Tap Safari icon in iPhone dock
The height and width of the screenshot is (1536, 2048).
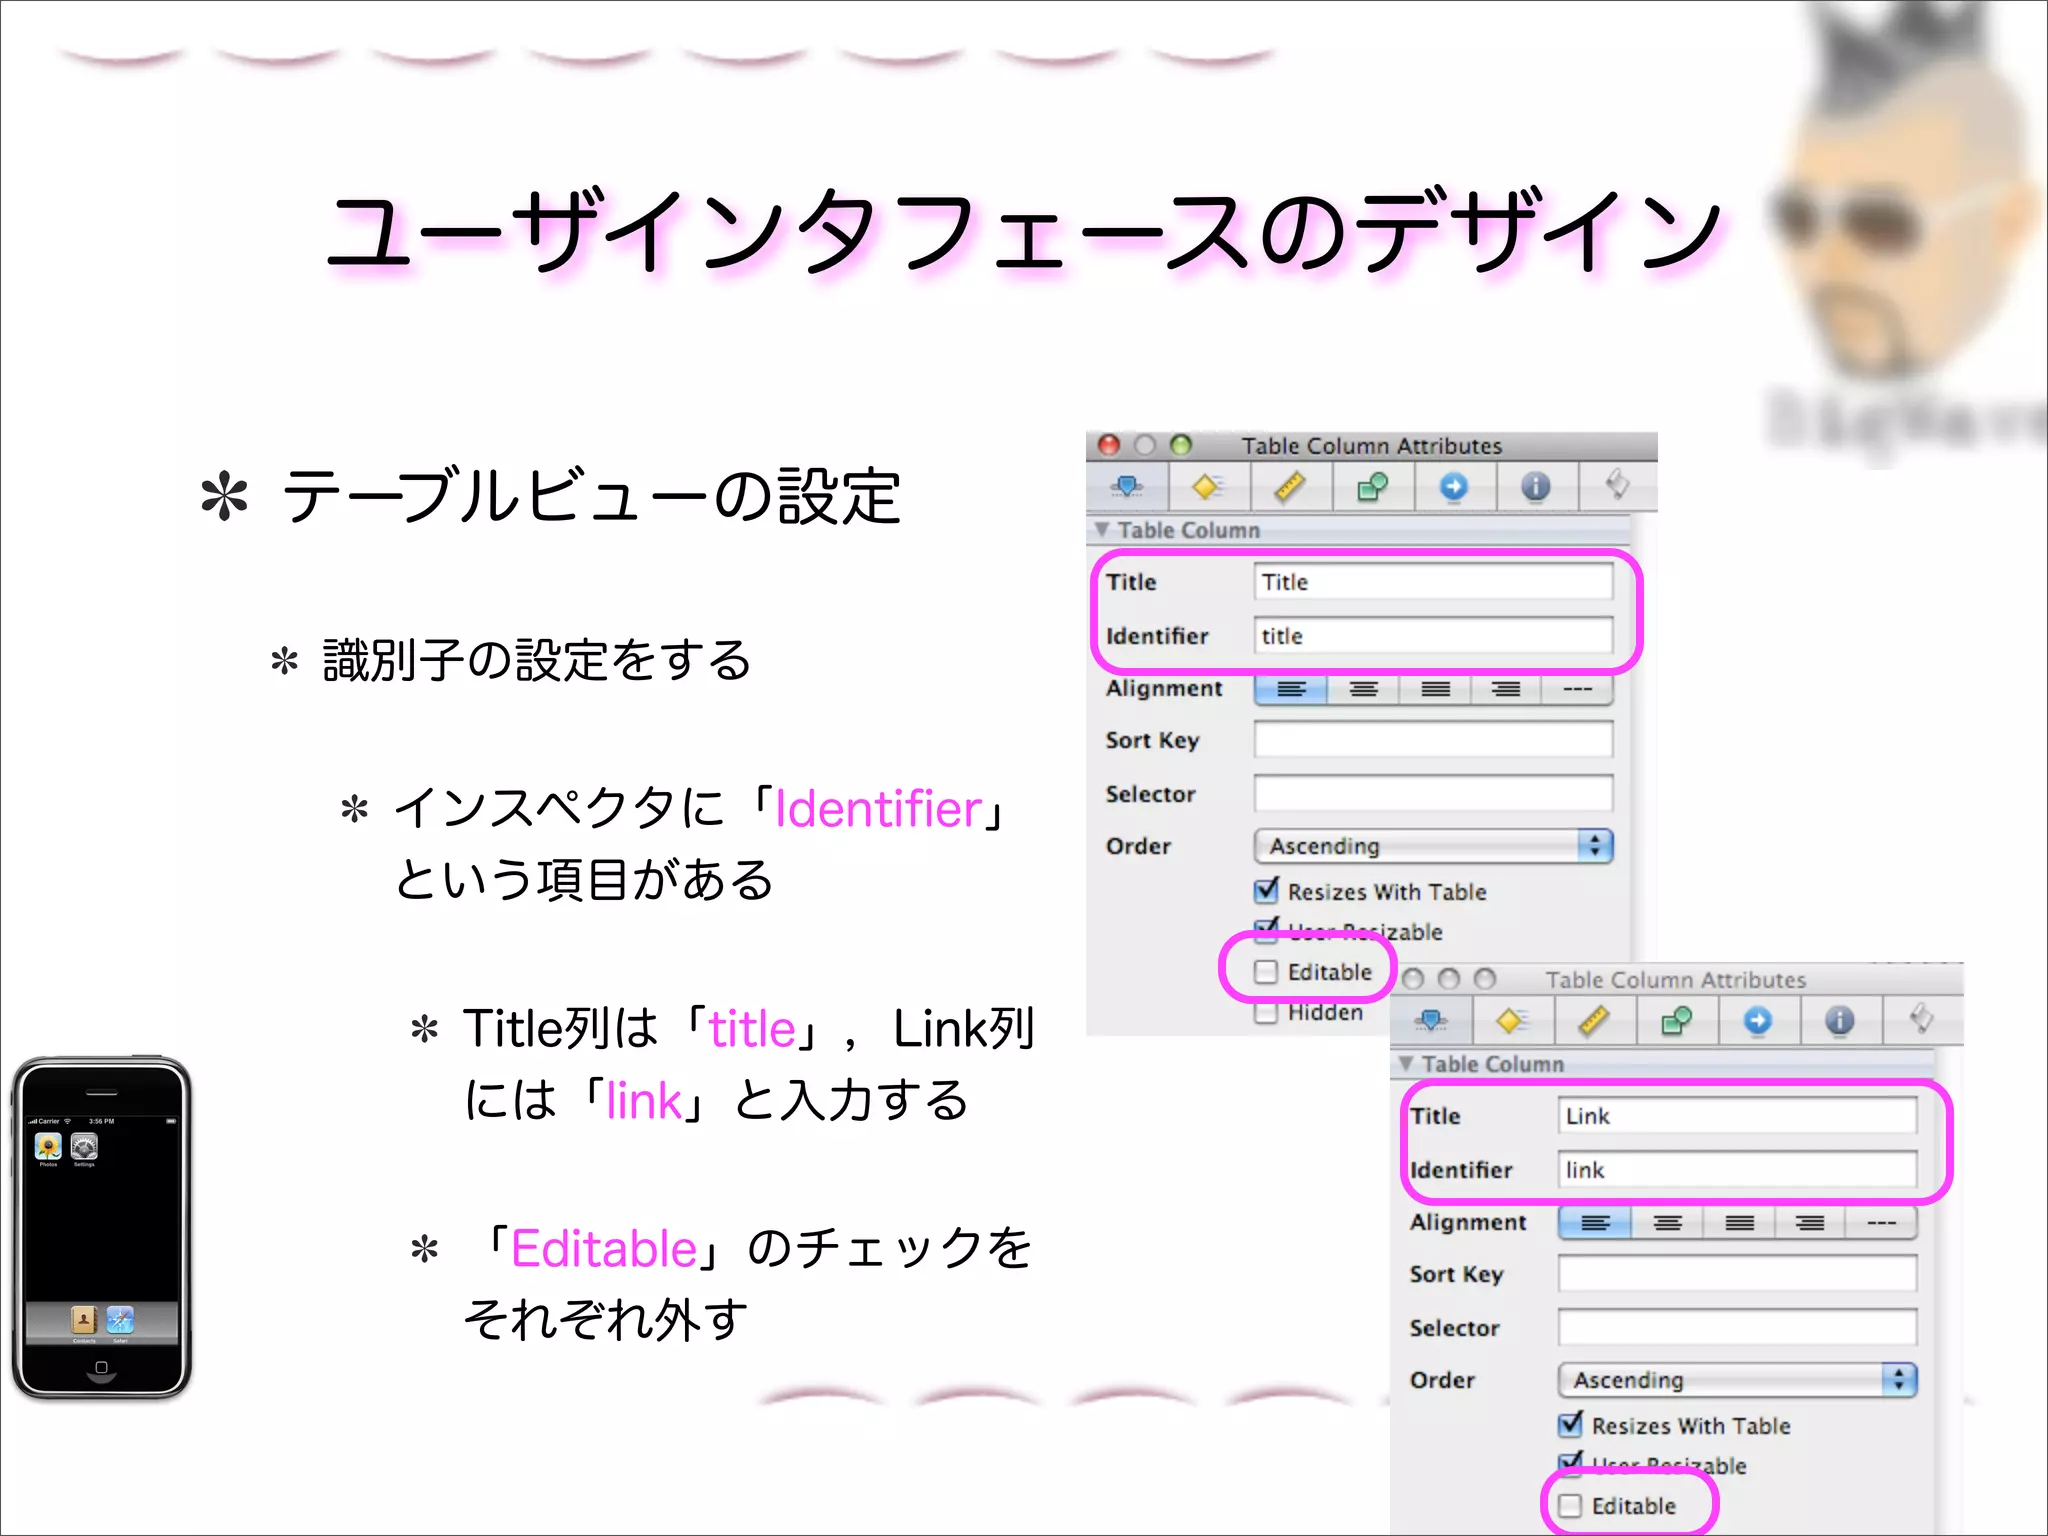click(x=120, y=1320)
